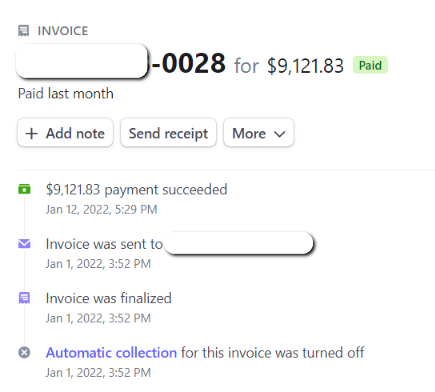435x392 pixels.
Task: Click the purple envelope icon for sent invoice
Action: click(24, 244)
